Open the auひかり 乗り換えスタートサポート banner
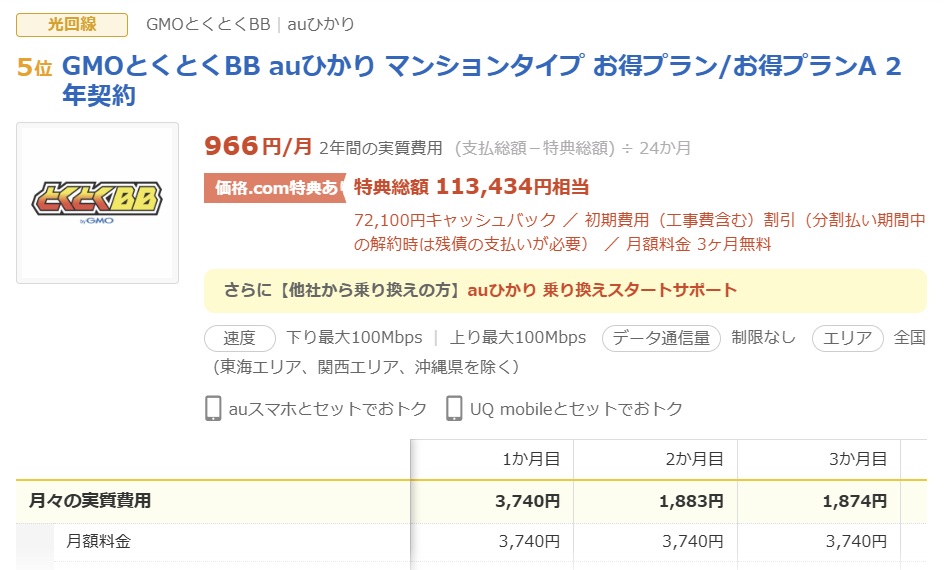Viewport: 944px width, 570px height. tap(565, 290)
